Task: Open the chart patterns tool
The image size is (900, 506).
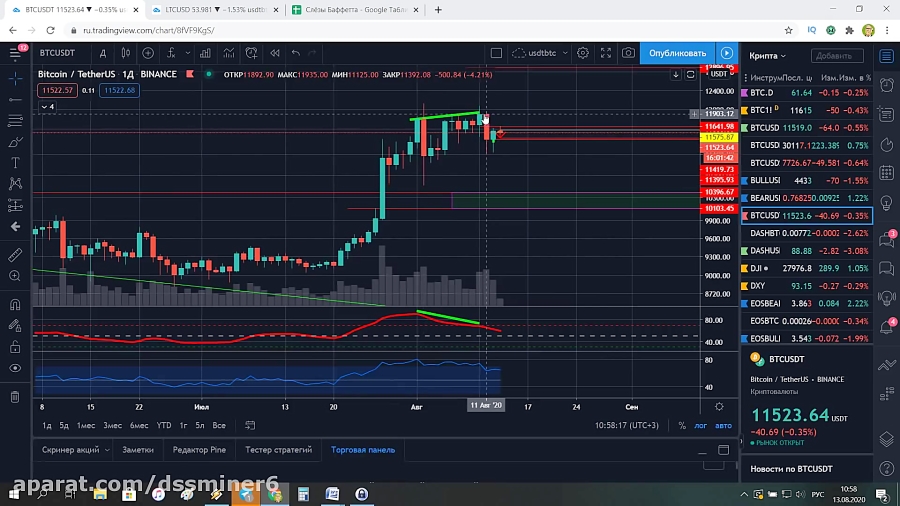Action: 15,184
